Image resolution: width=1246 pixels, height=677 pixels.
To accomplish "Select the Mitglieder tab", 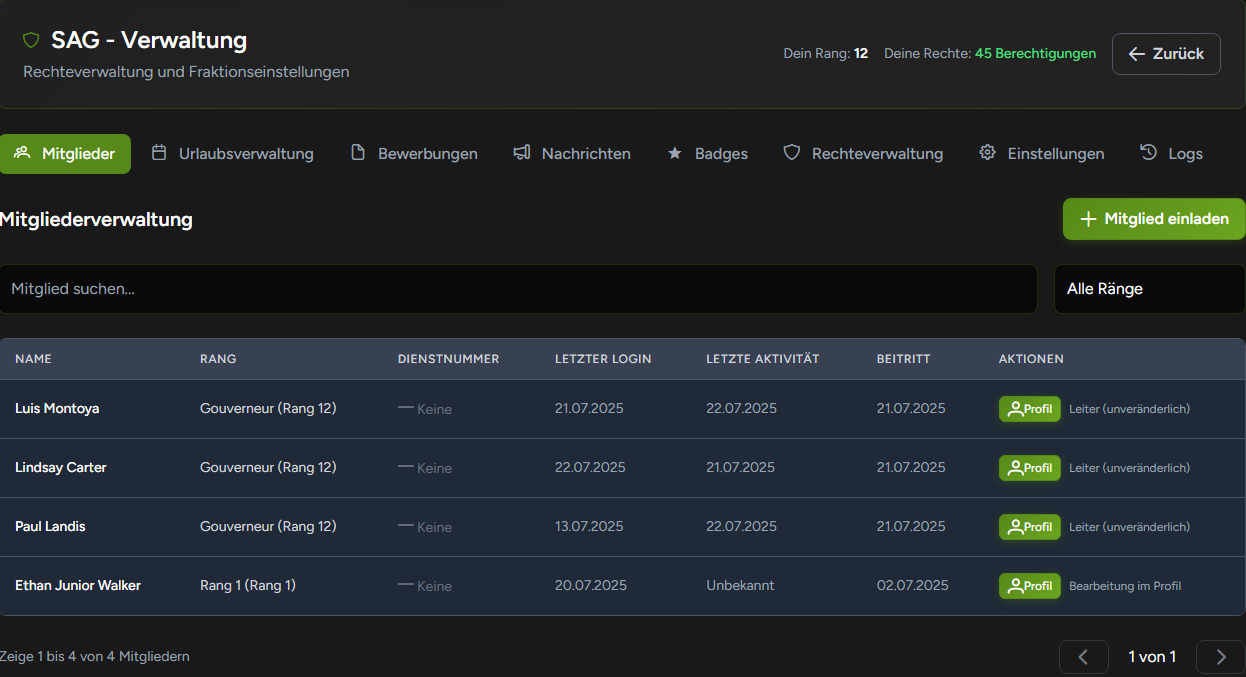I will tap(65, 154).
